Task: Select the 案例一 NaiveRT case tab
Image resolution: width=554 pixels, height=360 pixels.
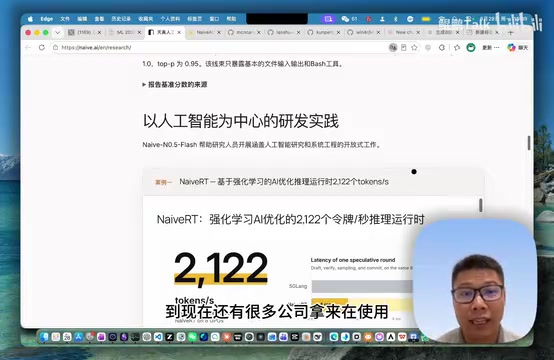Action: 271,182
